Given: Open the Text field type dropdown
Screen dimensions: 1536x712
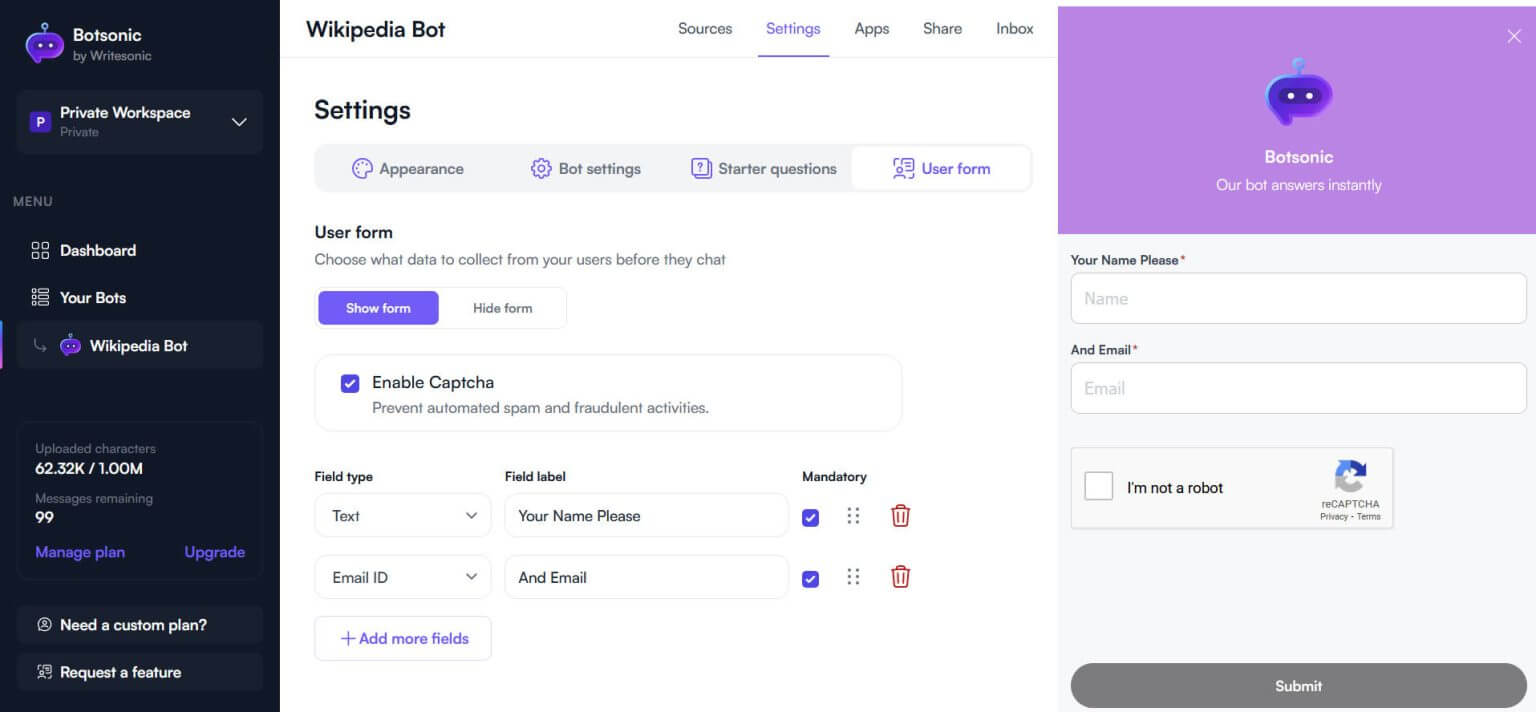Looking at the screenshot, I should (402, 516).
